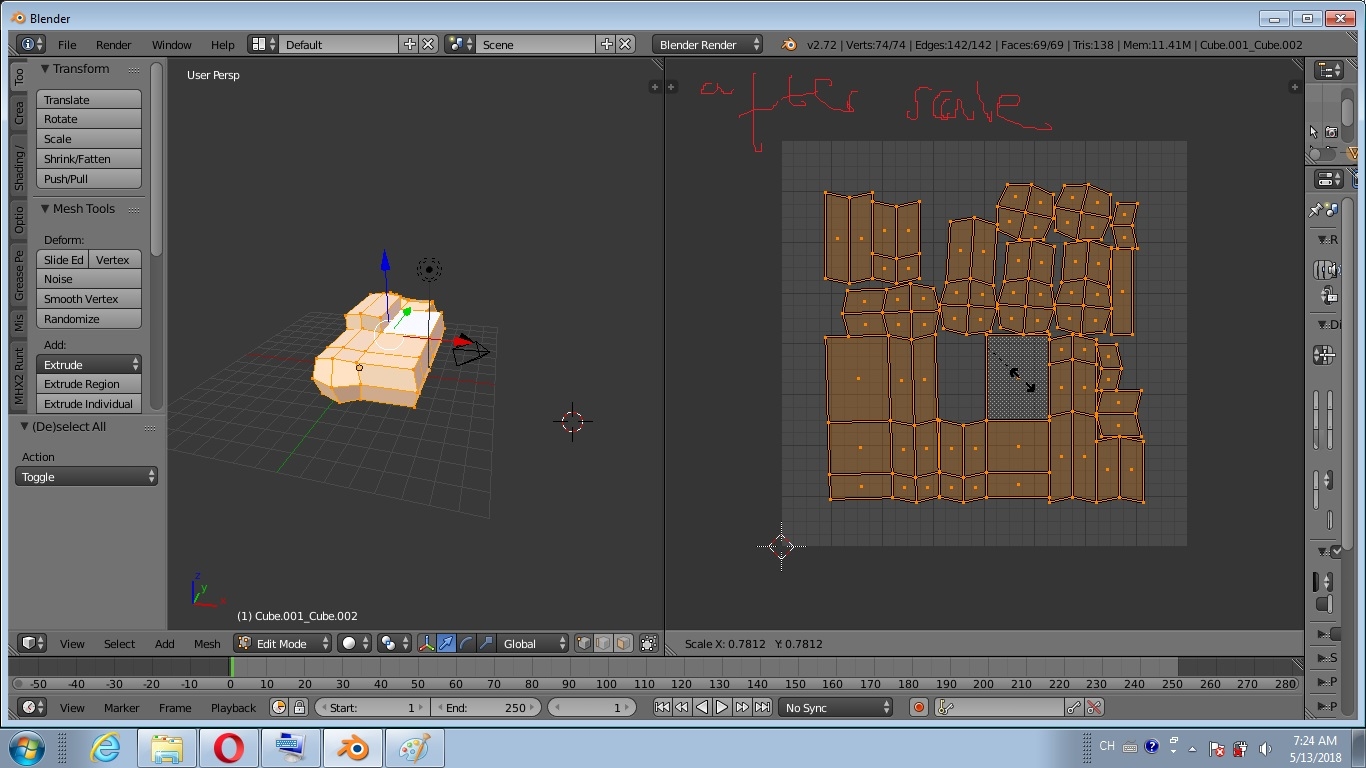Screen dimensions: 1366x768
Task: Toggle the timeline range lock icon
Action: tap(299, 707)
